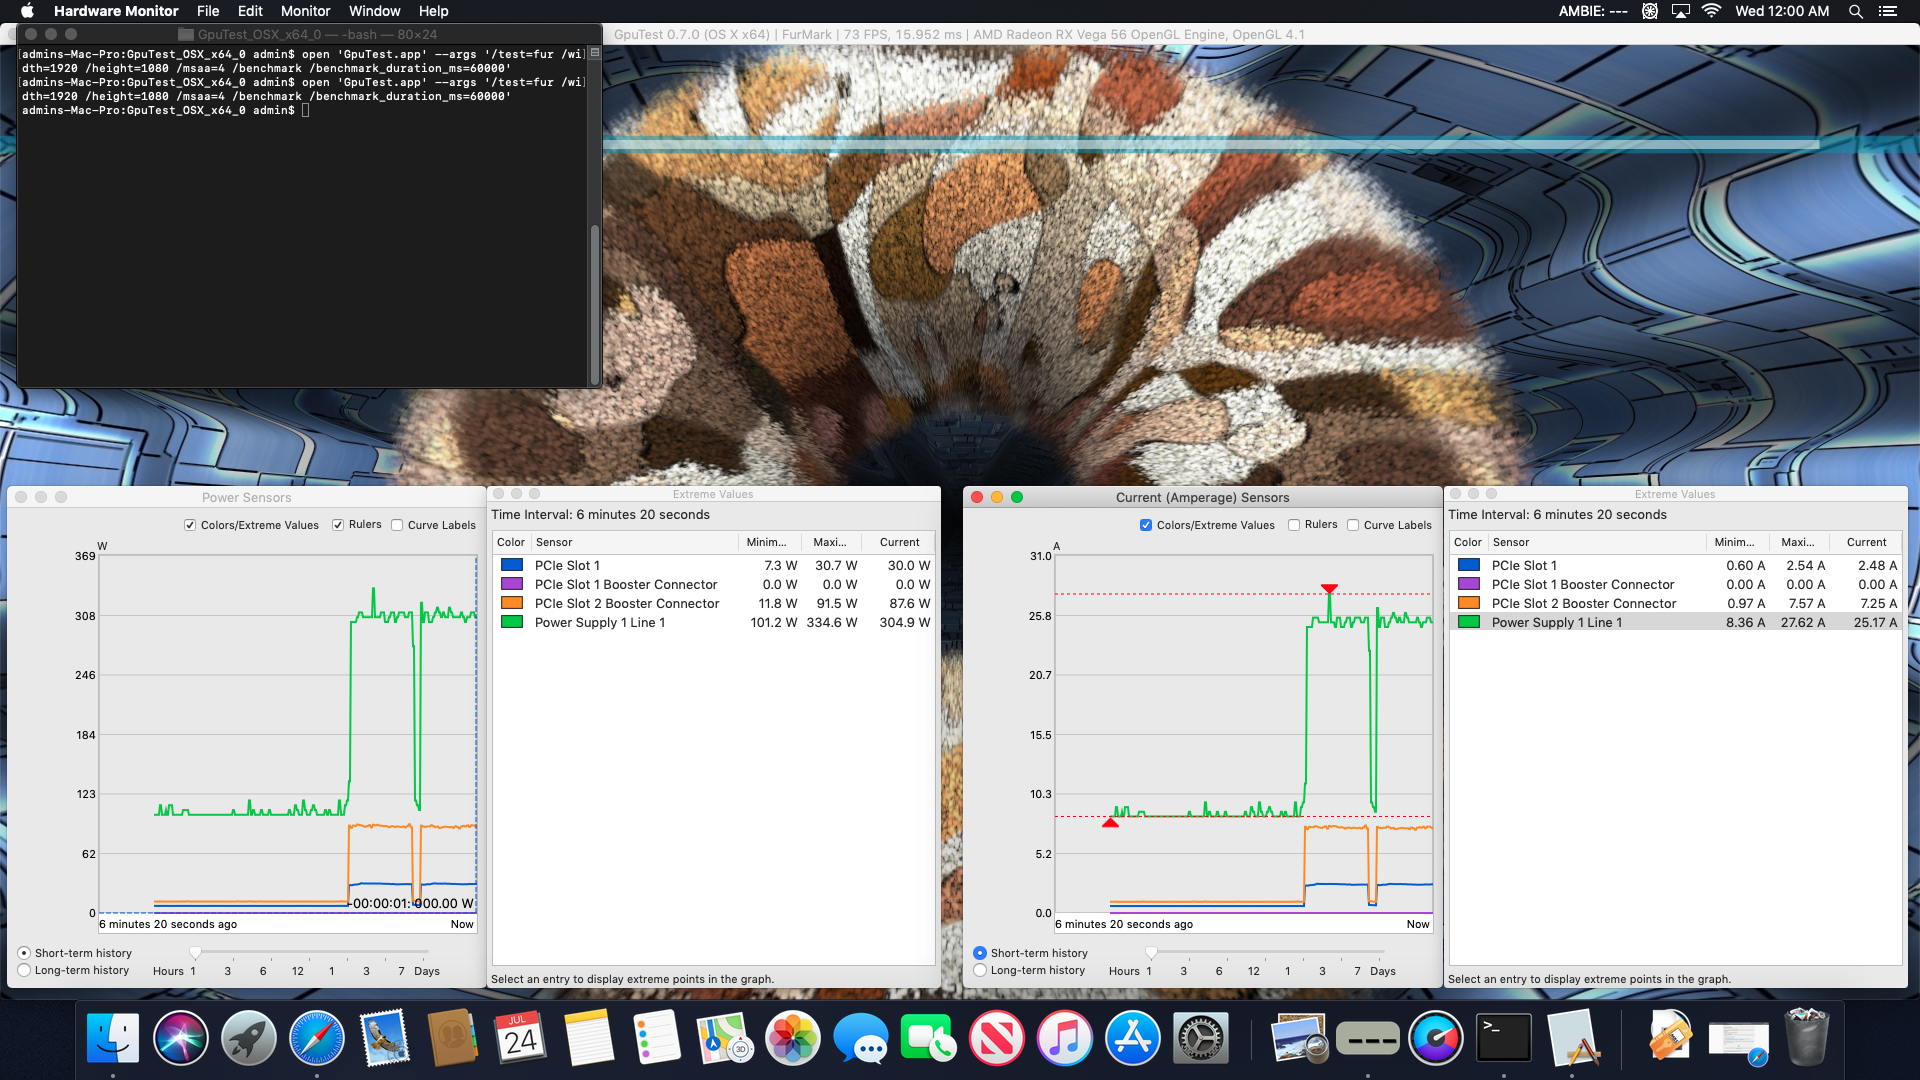Open Reminders list icon in dock
This screenshot has height=1080, width=1920.
(x=657, y=1038)
